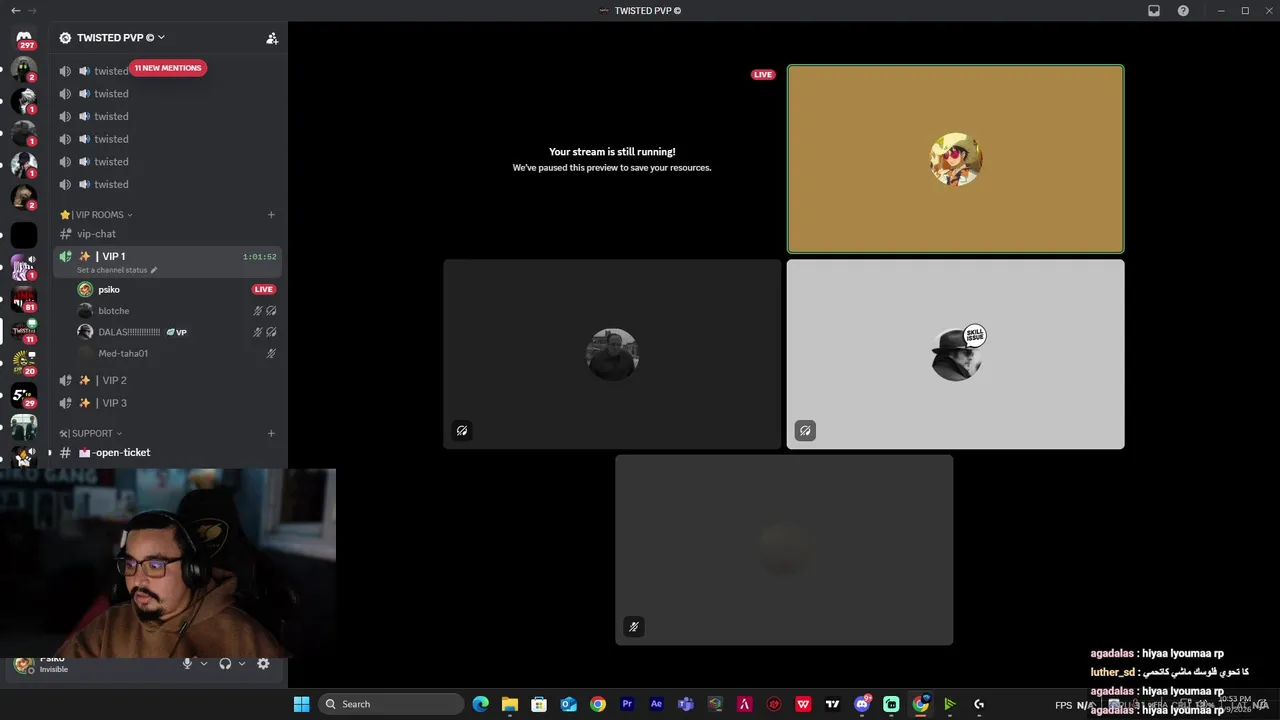
Task: Open Microsoft Store from the taskbar
Action: [x=539, y=704]
